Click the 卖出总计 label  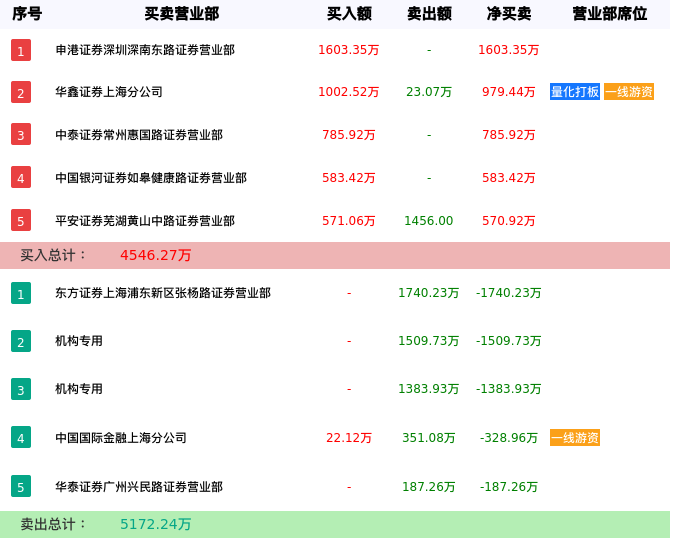click(x=53, y=524)
